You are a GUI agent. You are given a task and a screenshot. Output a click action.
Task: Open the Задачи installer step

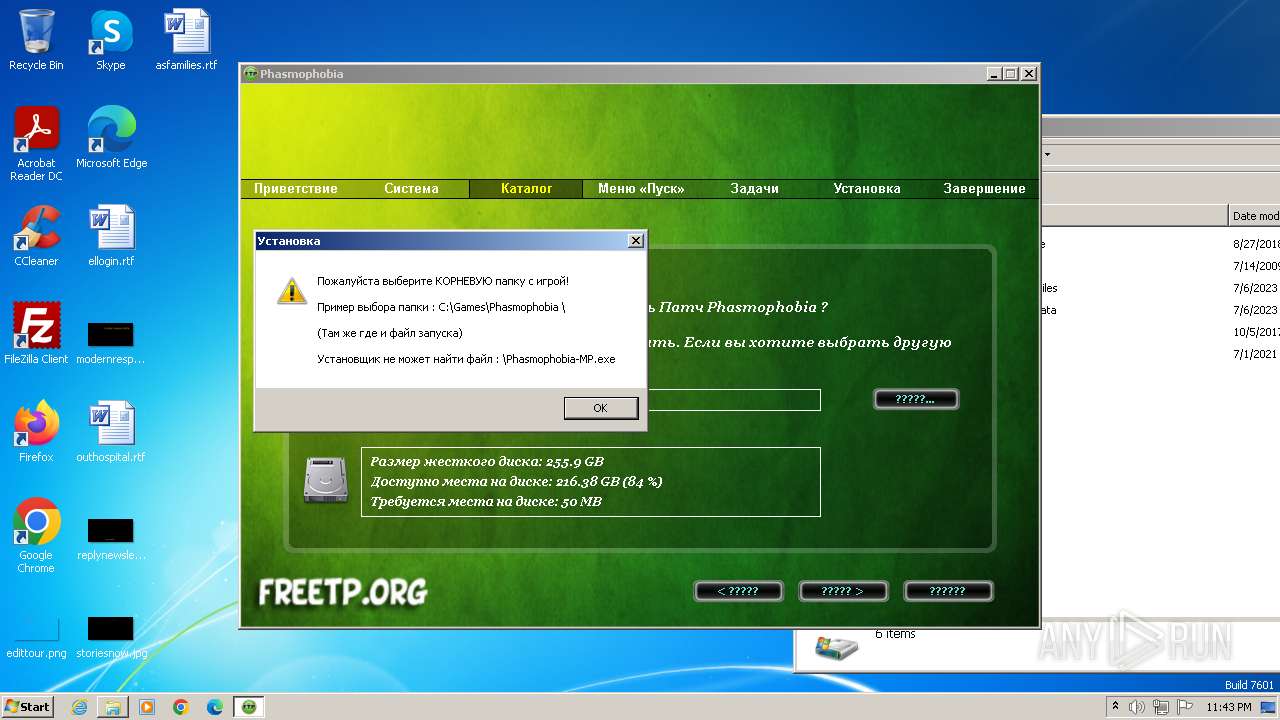pyautogui.click(x=754, y=188)
